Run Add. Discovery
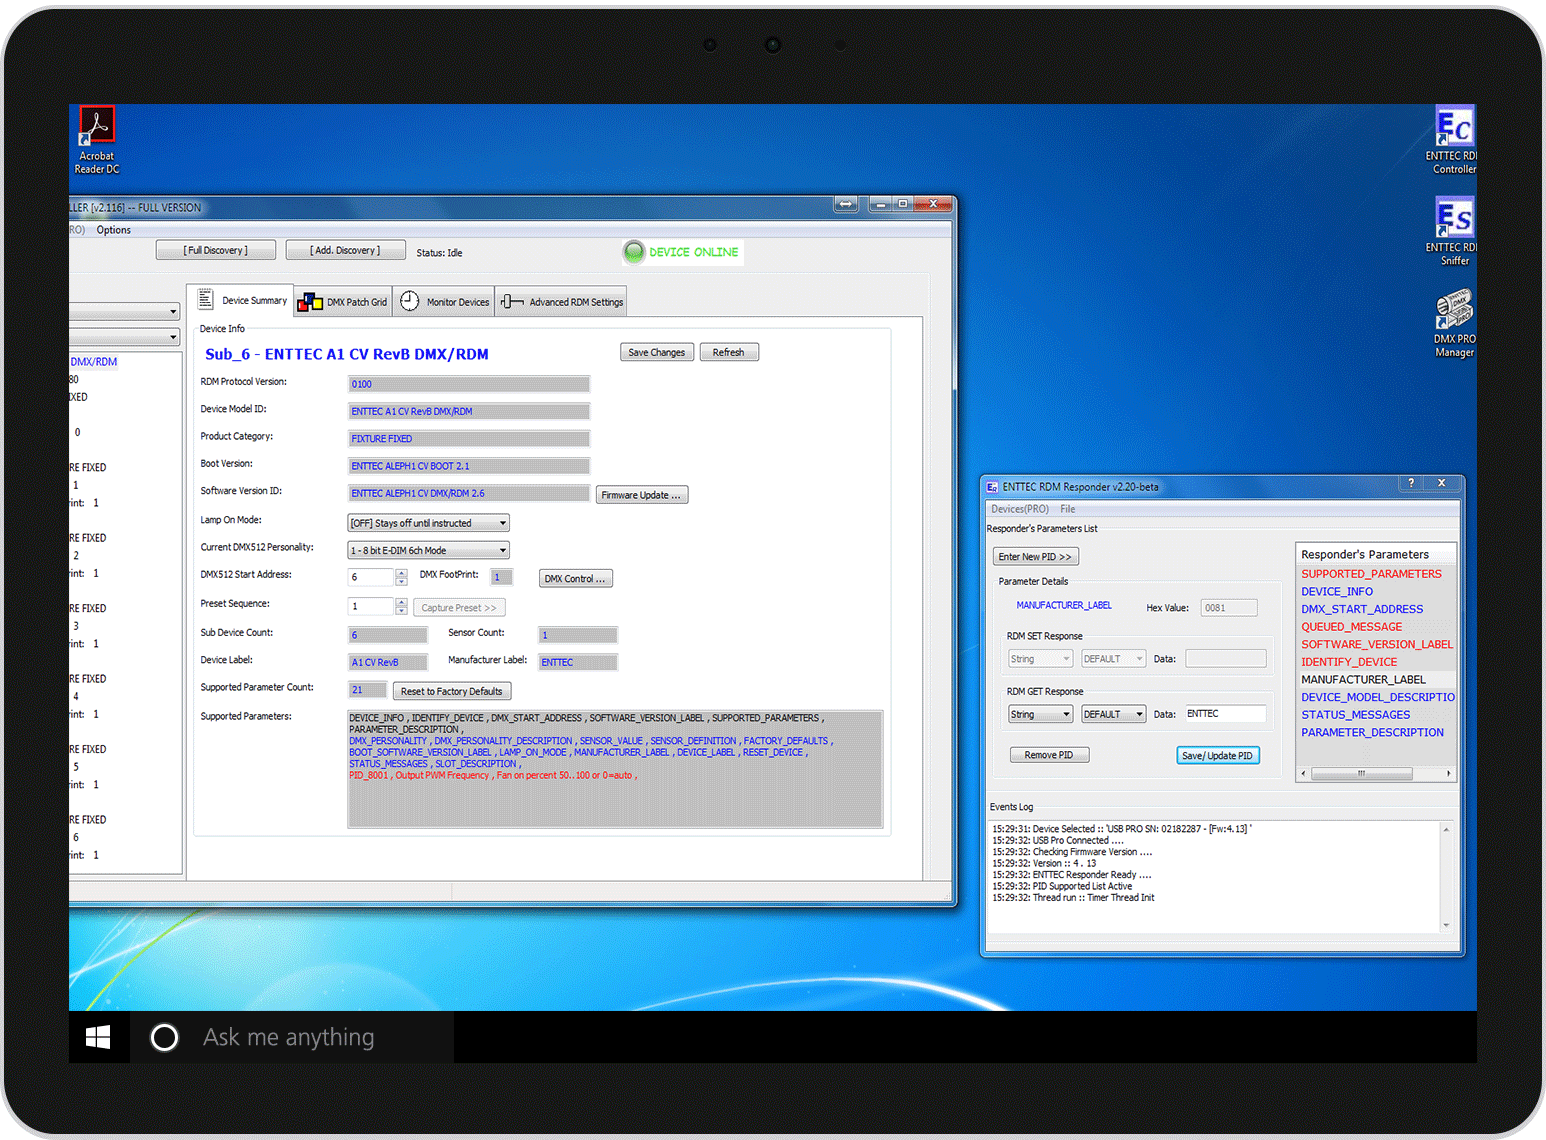Screen dimensions: 1546x1140 tap(345, 250)
